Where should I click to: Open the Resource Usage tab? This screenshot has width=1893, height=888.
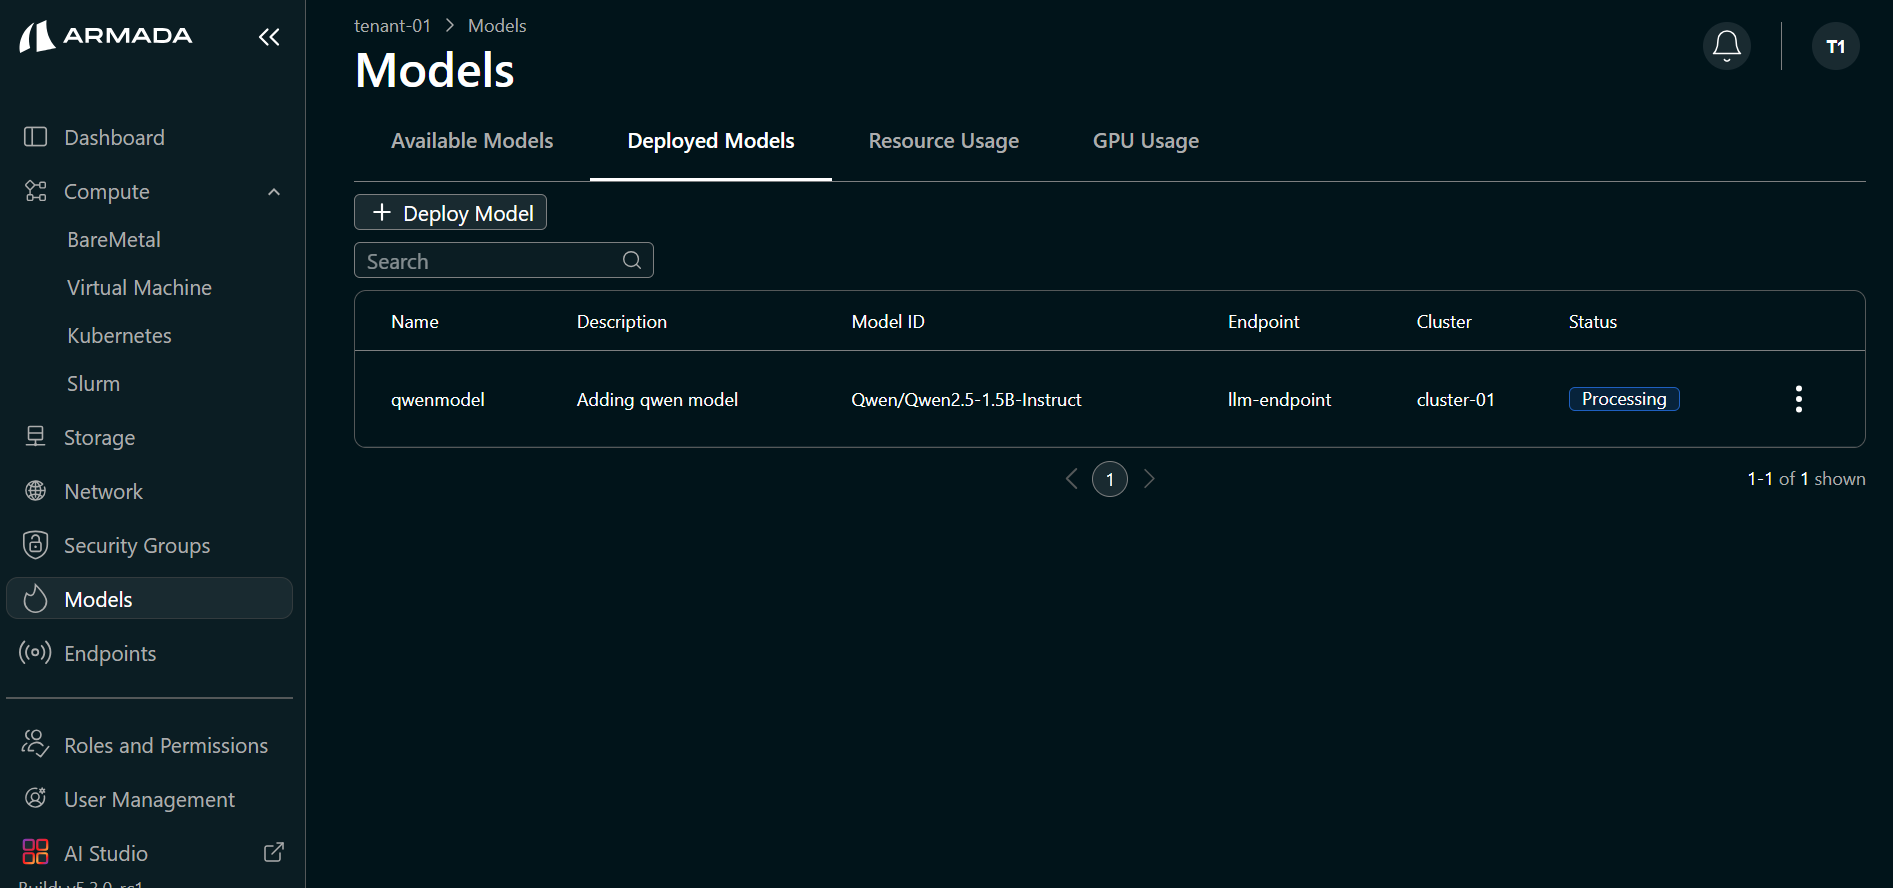click(x=944, y=141)
